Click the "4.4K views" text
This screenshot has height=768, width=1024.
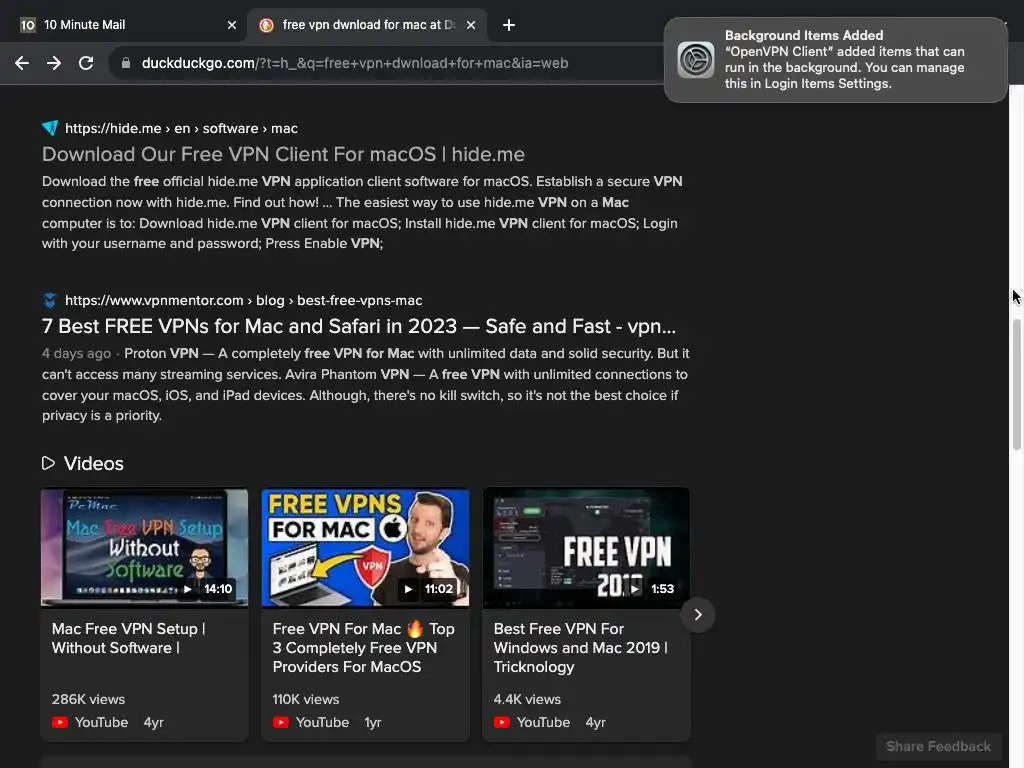(527, 699)
